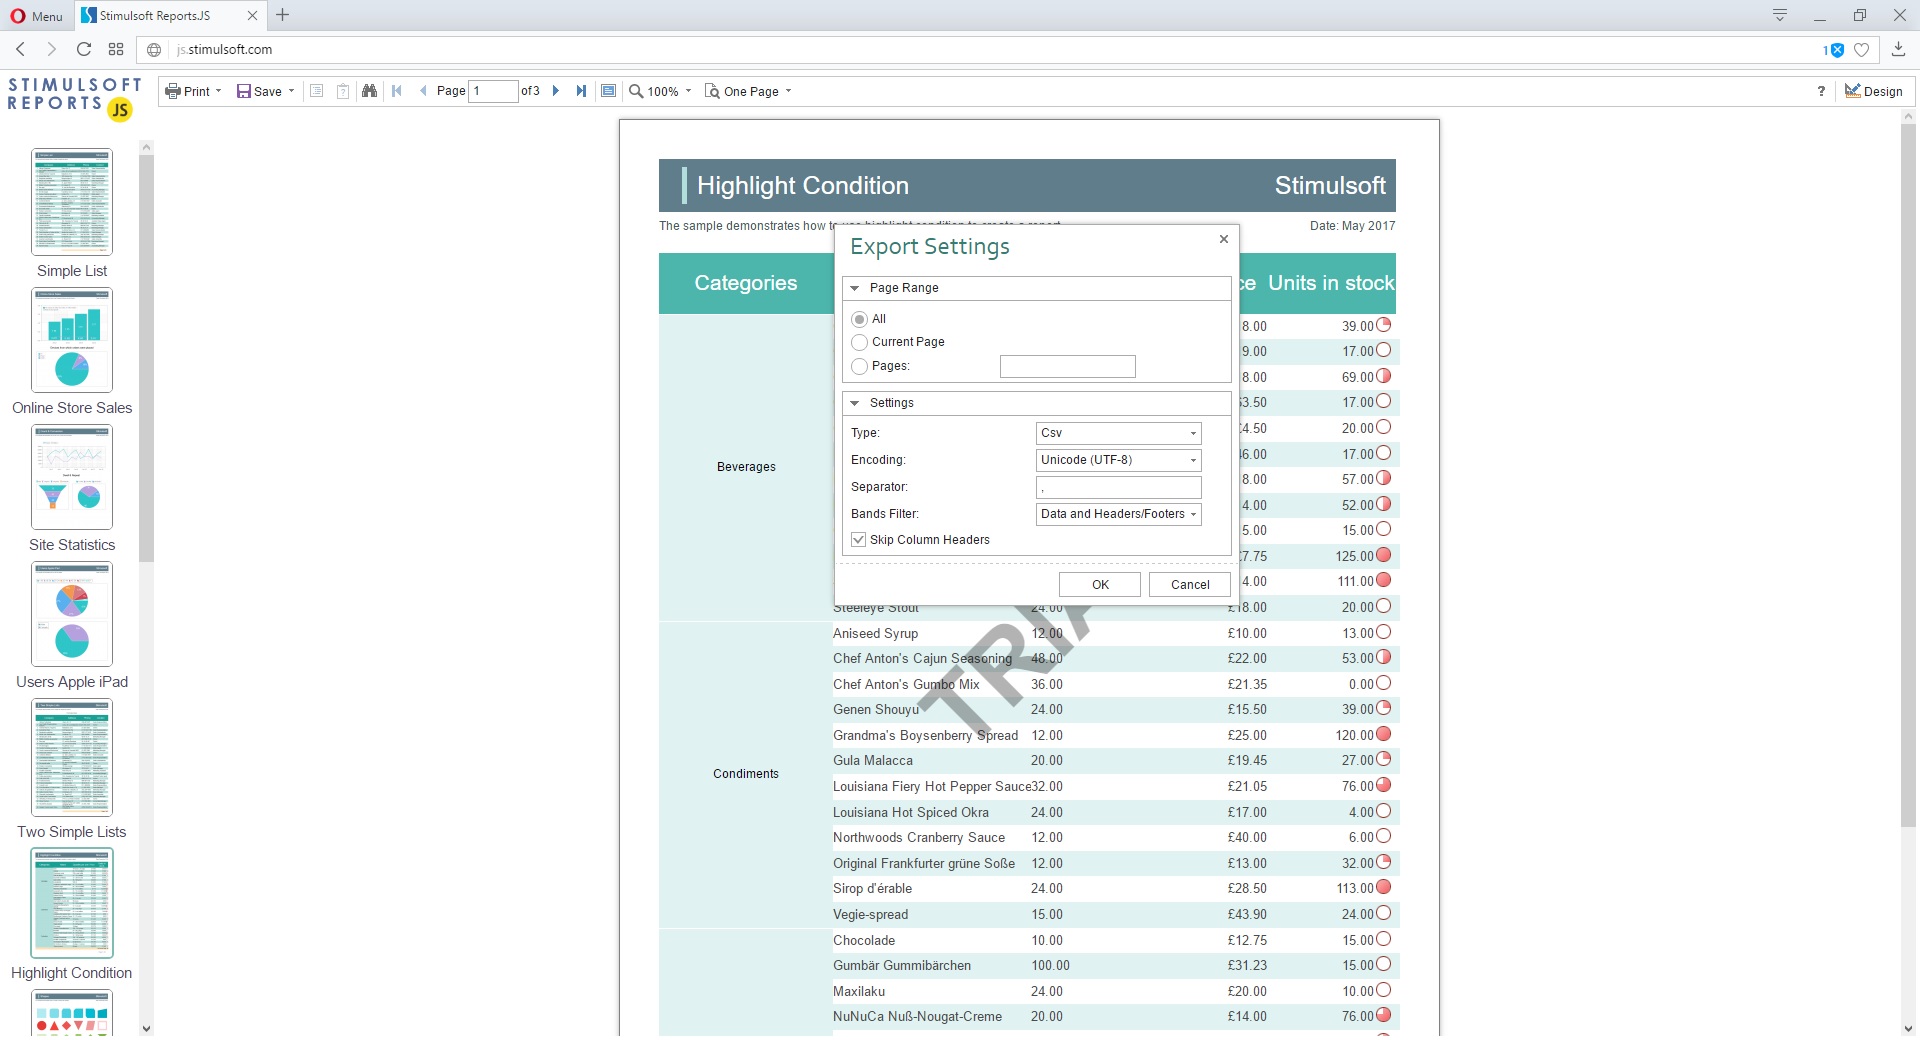
Task: Go to next page arrow
Action: click(556, 91)
